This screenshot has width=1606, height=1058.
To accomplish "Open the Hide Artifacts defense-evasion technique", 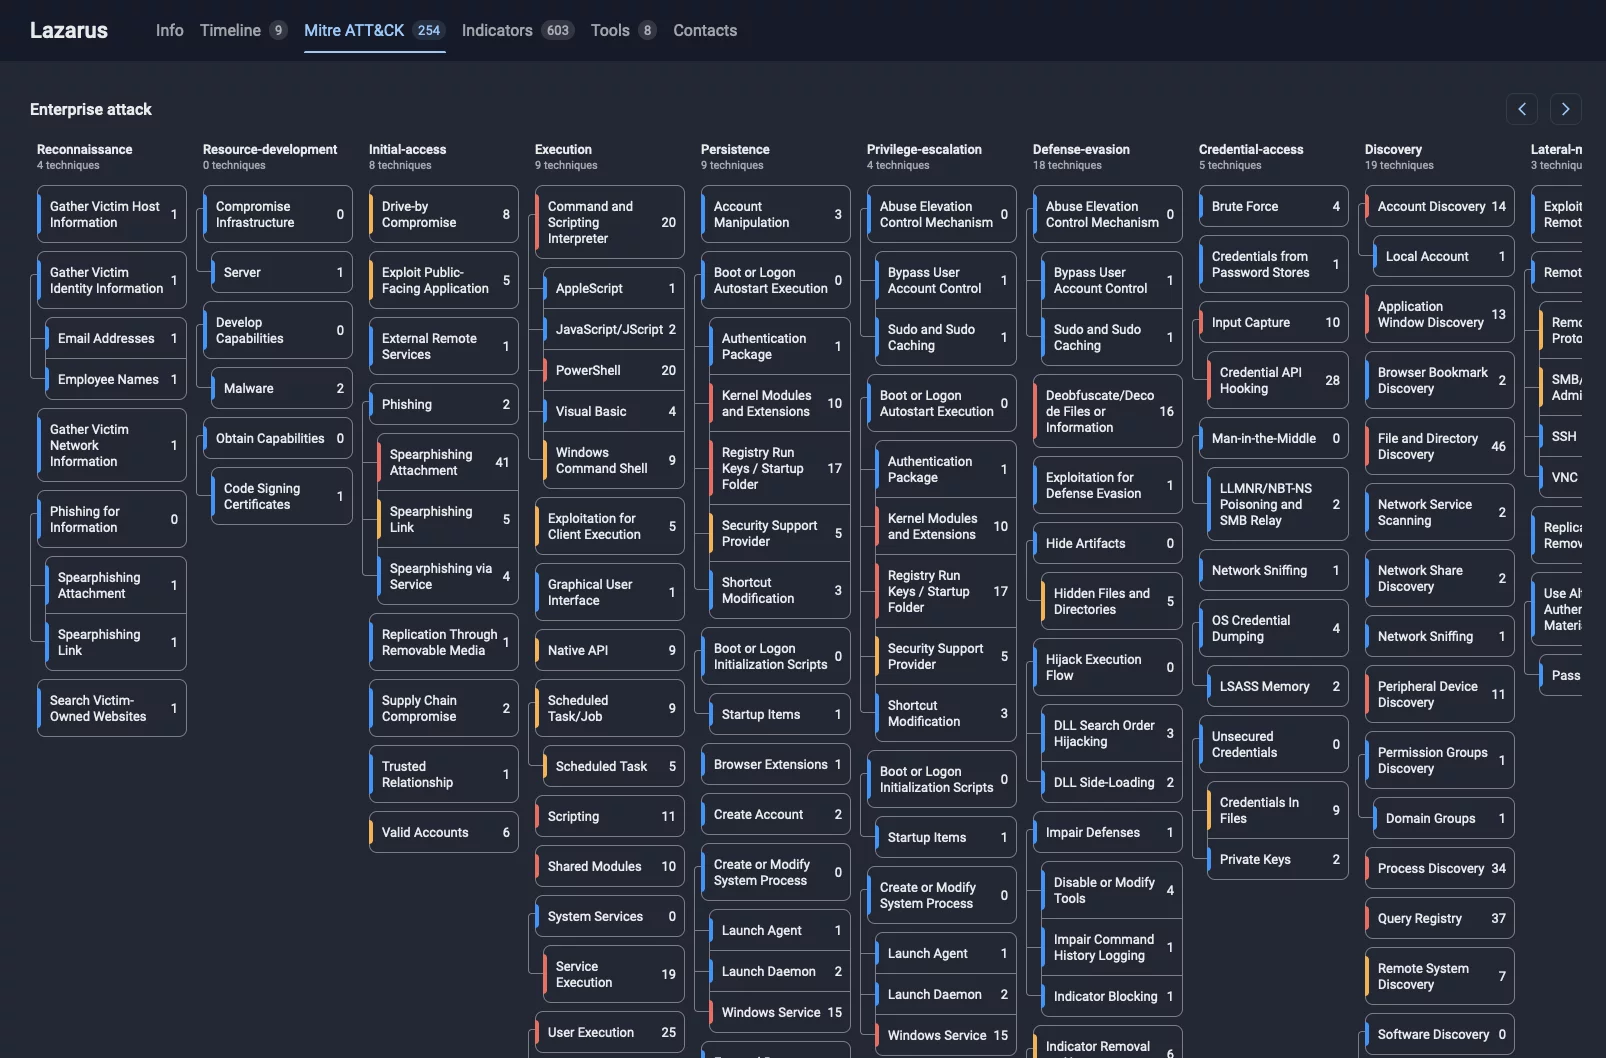I will pos(1105,543).
